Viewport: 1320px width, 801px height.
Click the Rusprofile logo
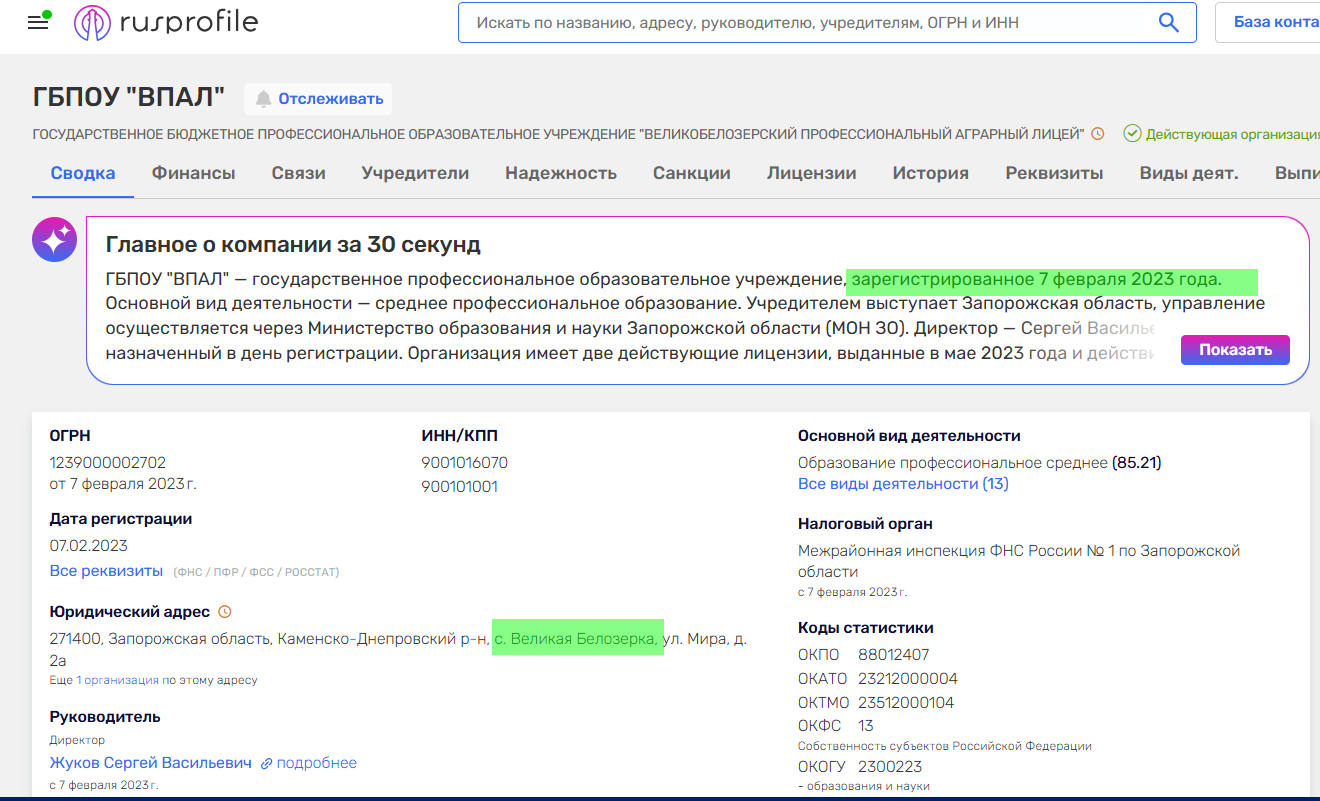(x=166, y=22)
